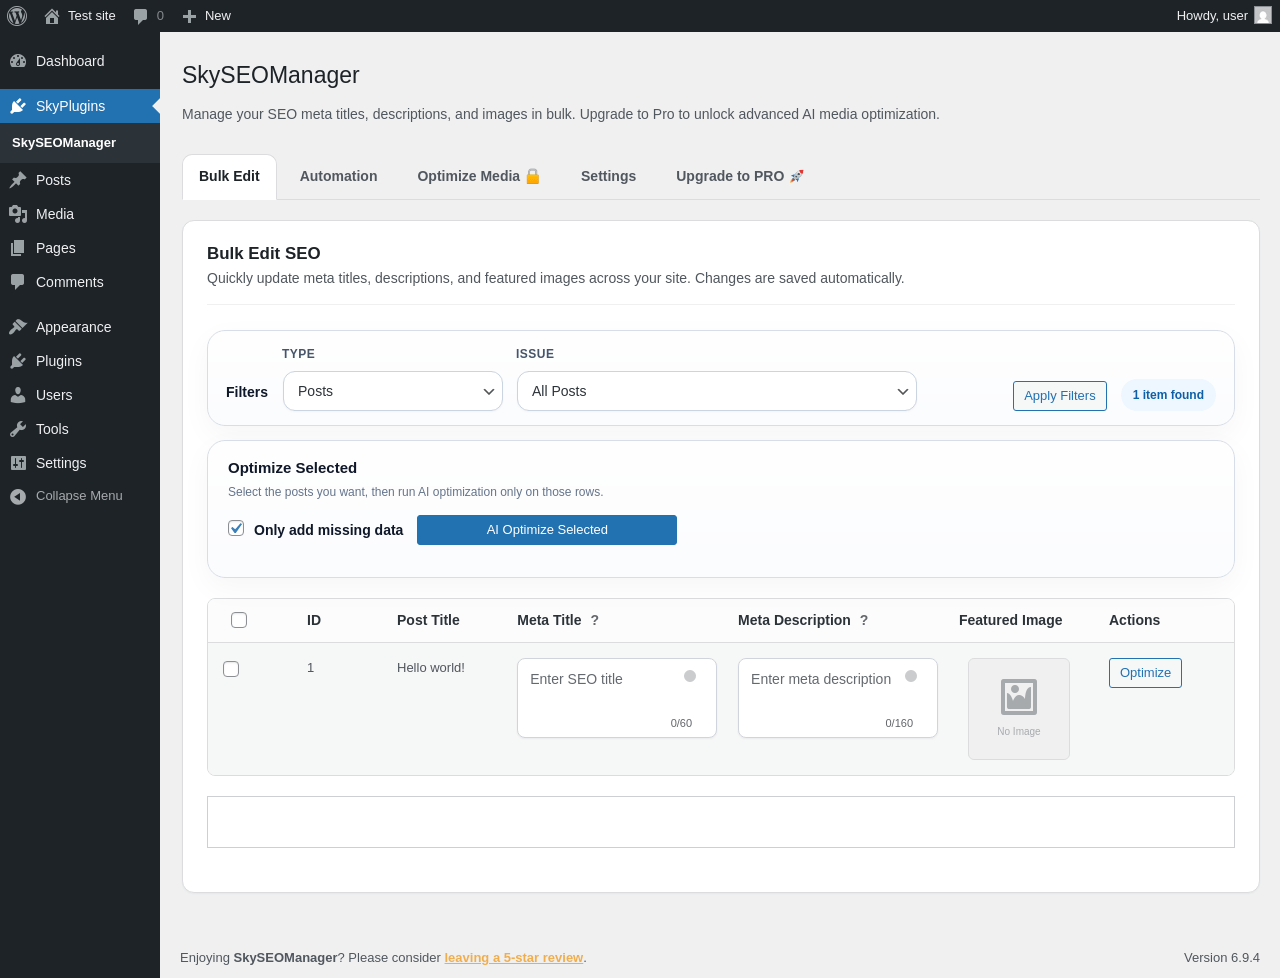
Task: Open the comments bubble in admin bar
Action: (141, 16)
